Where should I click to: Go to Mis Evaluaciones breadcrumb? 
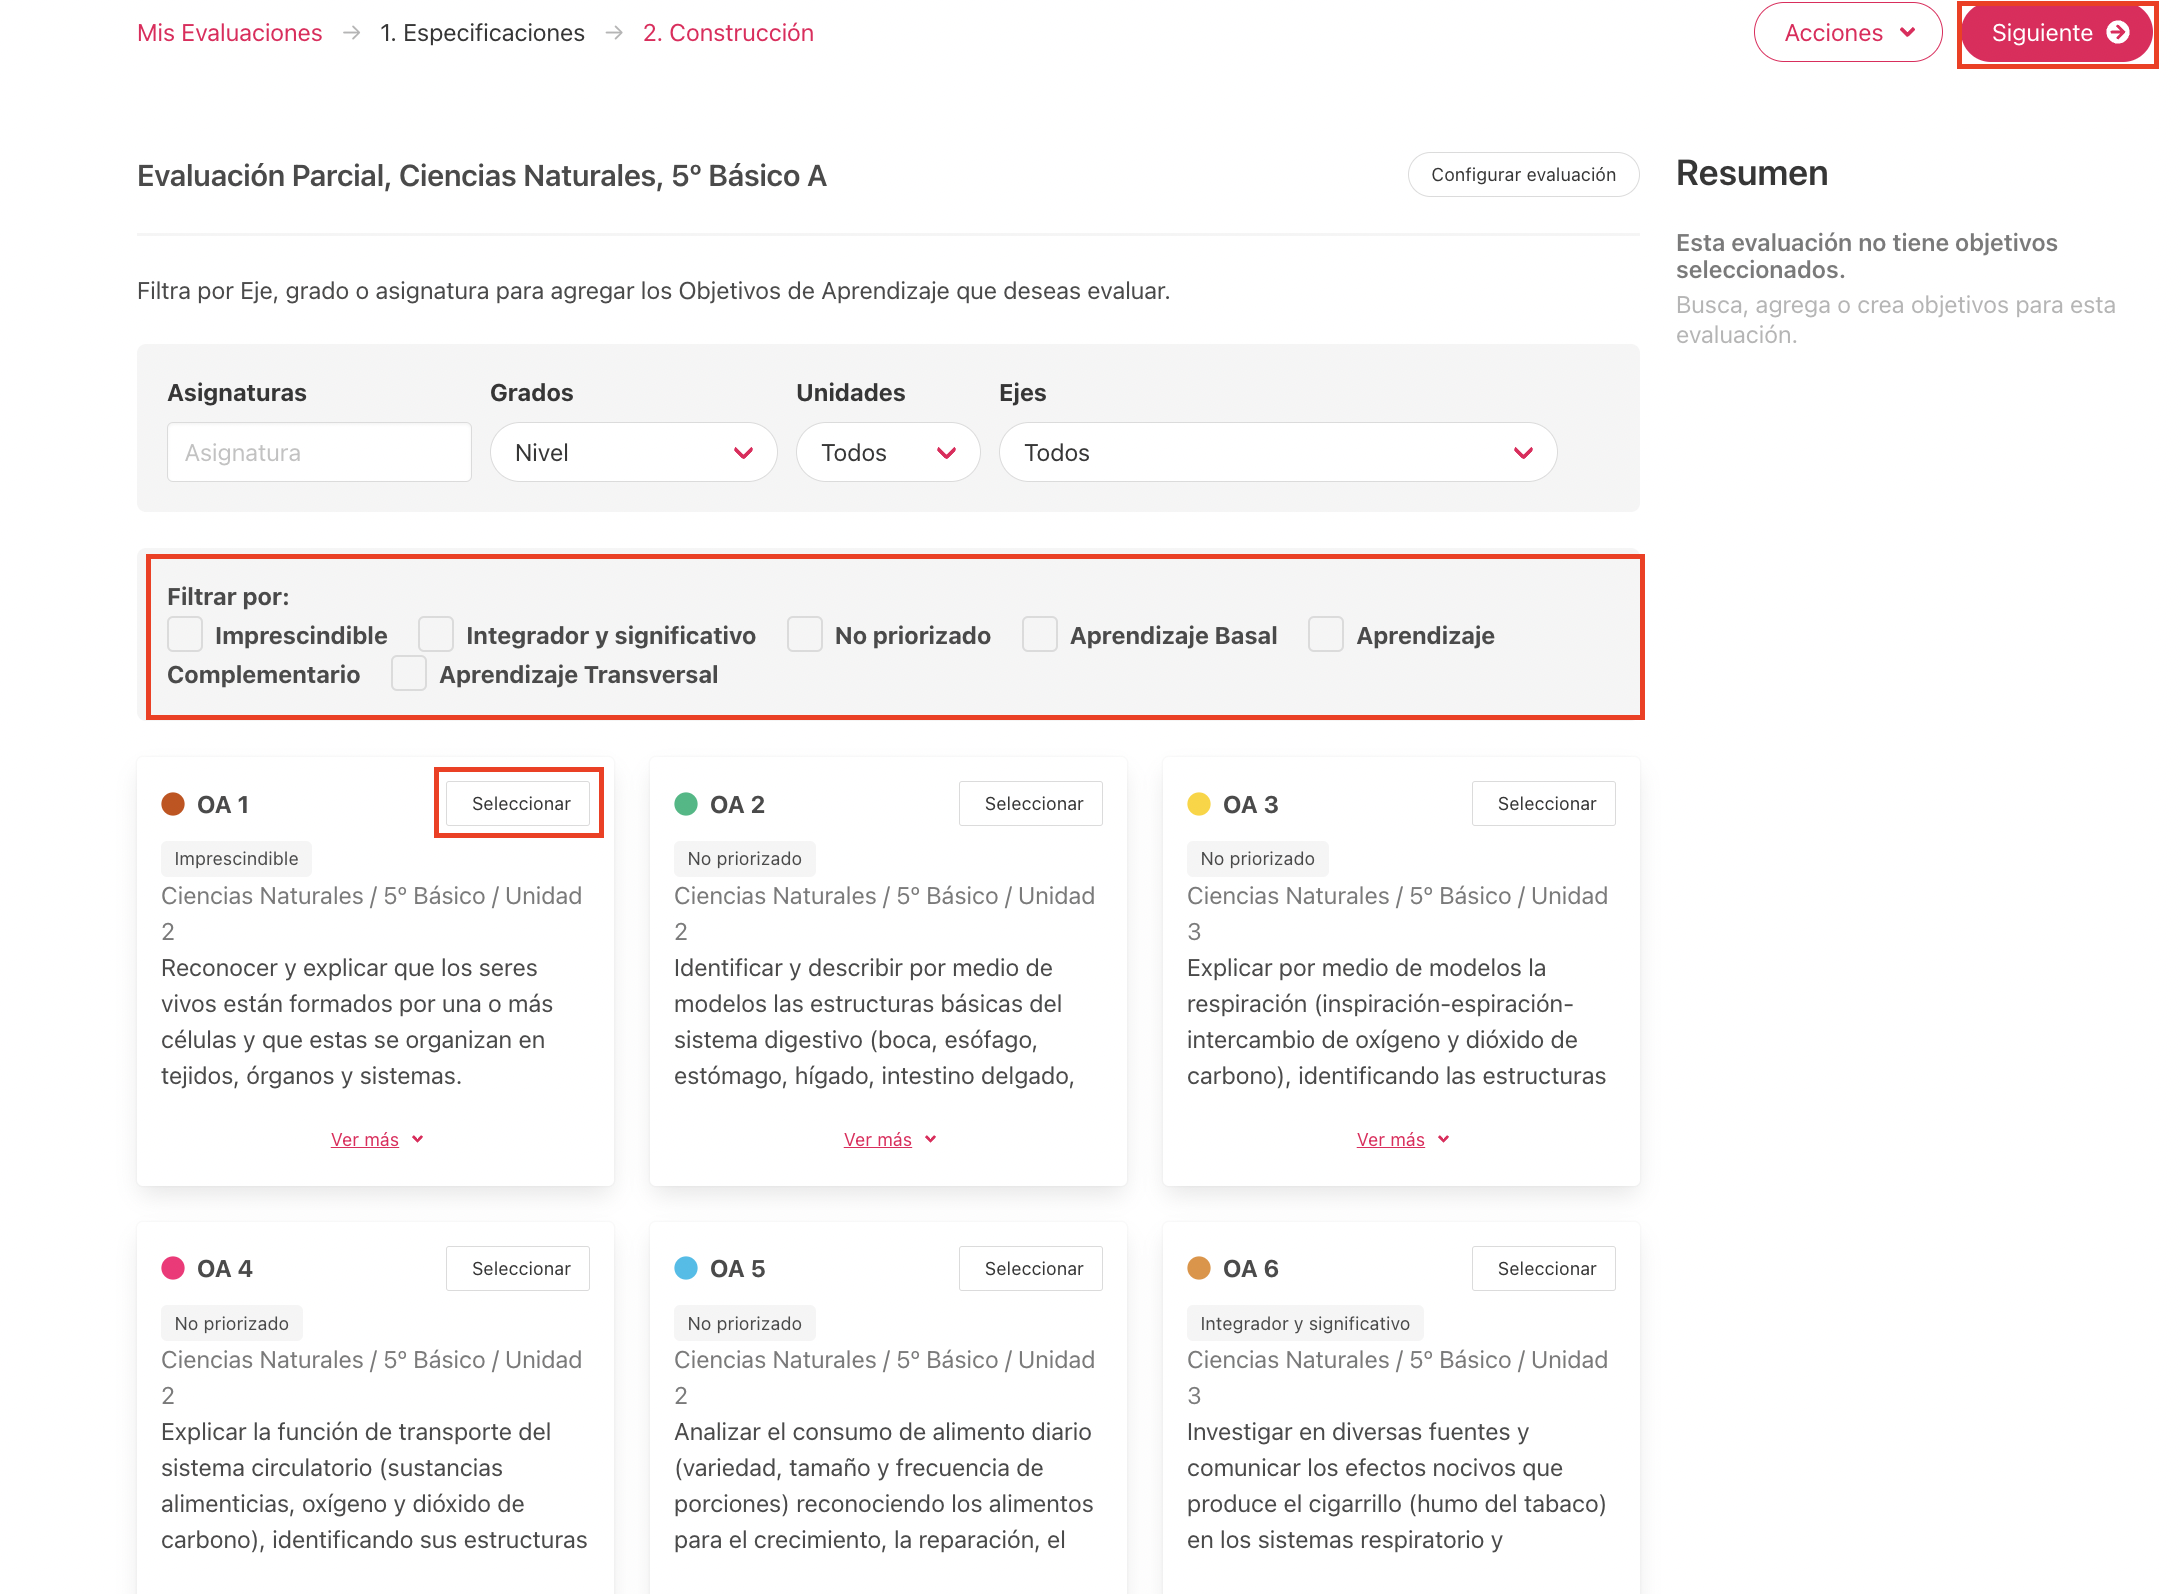(229, 33)
